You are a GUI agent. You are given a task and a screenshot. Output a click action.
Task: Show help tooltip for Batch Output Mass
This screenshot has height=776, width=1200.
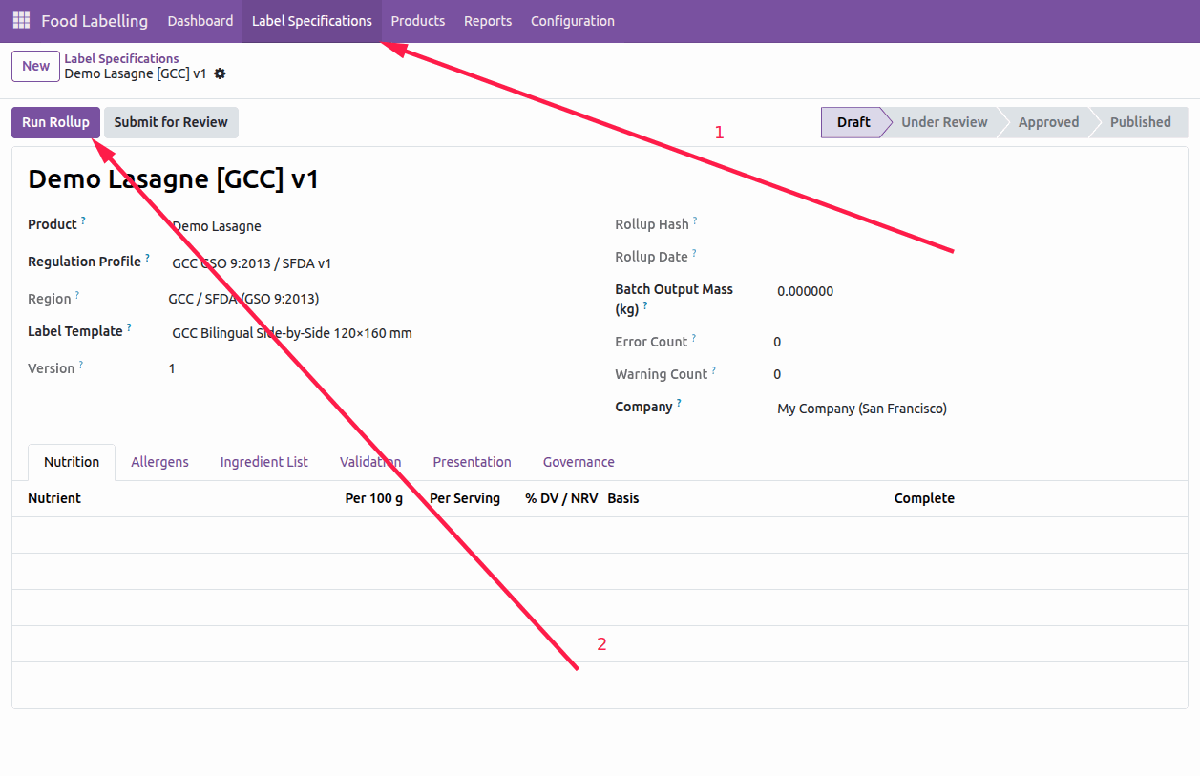[x=645, y=306]
